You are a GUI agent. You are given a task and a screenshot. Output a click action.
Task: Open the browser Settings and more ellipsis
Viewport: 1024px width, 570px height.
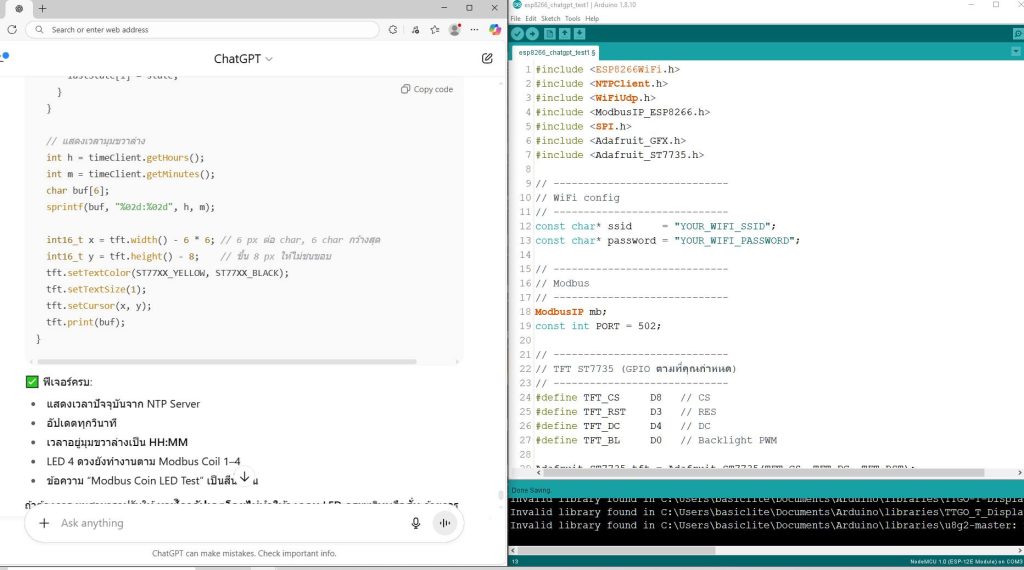tap(475, 29)
